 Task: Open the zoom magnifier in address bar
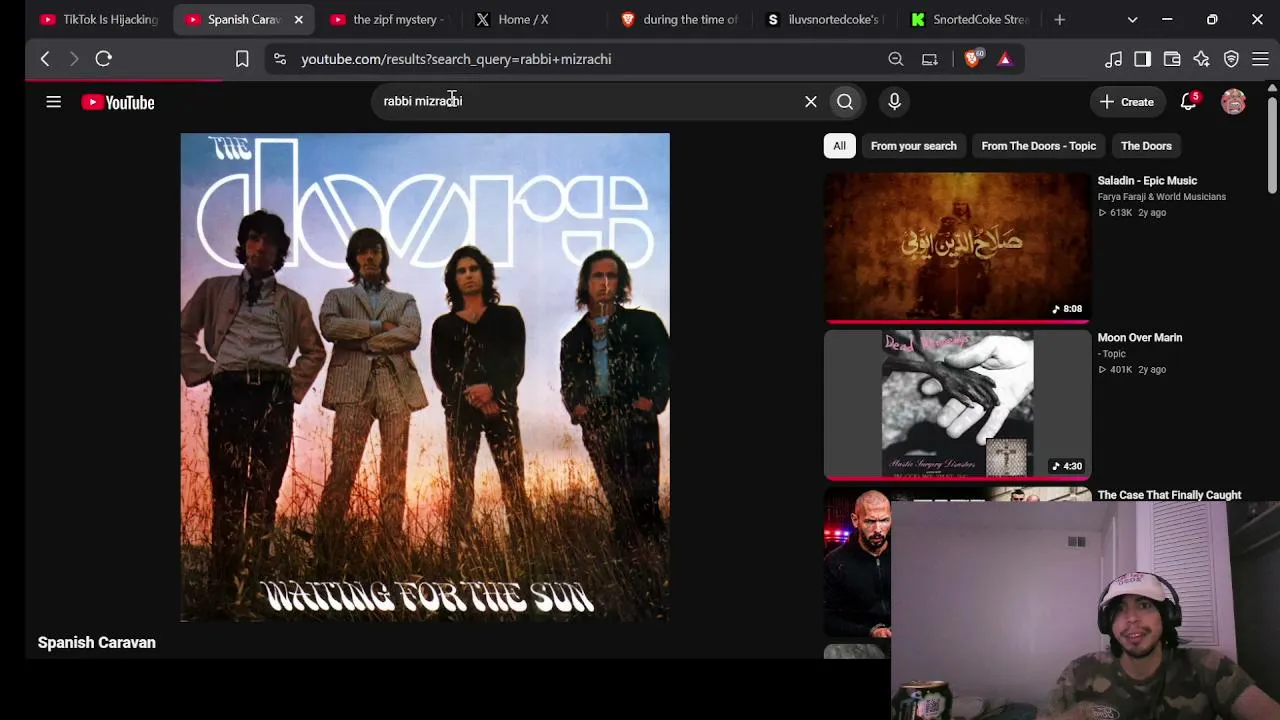896,59
